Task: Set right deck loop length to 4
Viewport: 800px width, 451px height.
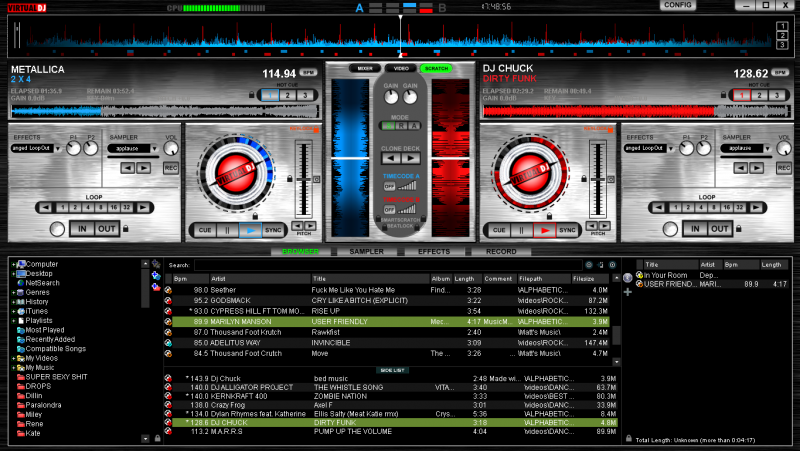Action: pyautogui.click(x=701, y=208)
